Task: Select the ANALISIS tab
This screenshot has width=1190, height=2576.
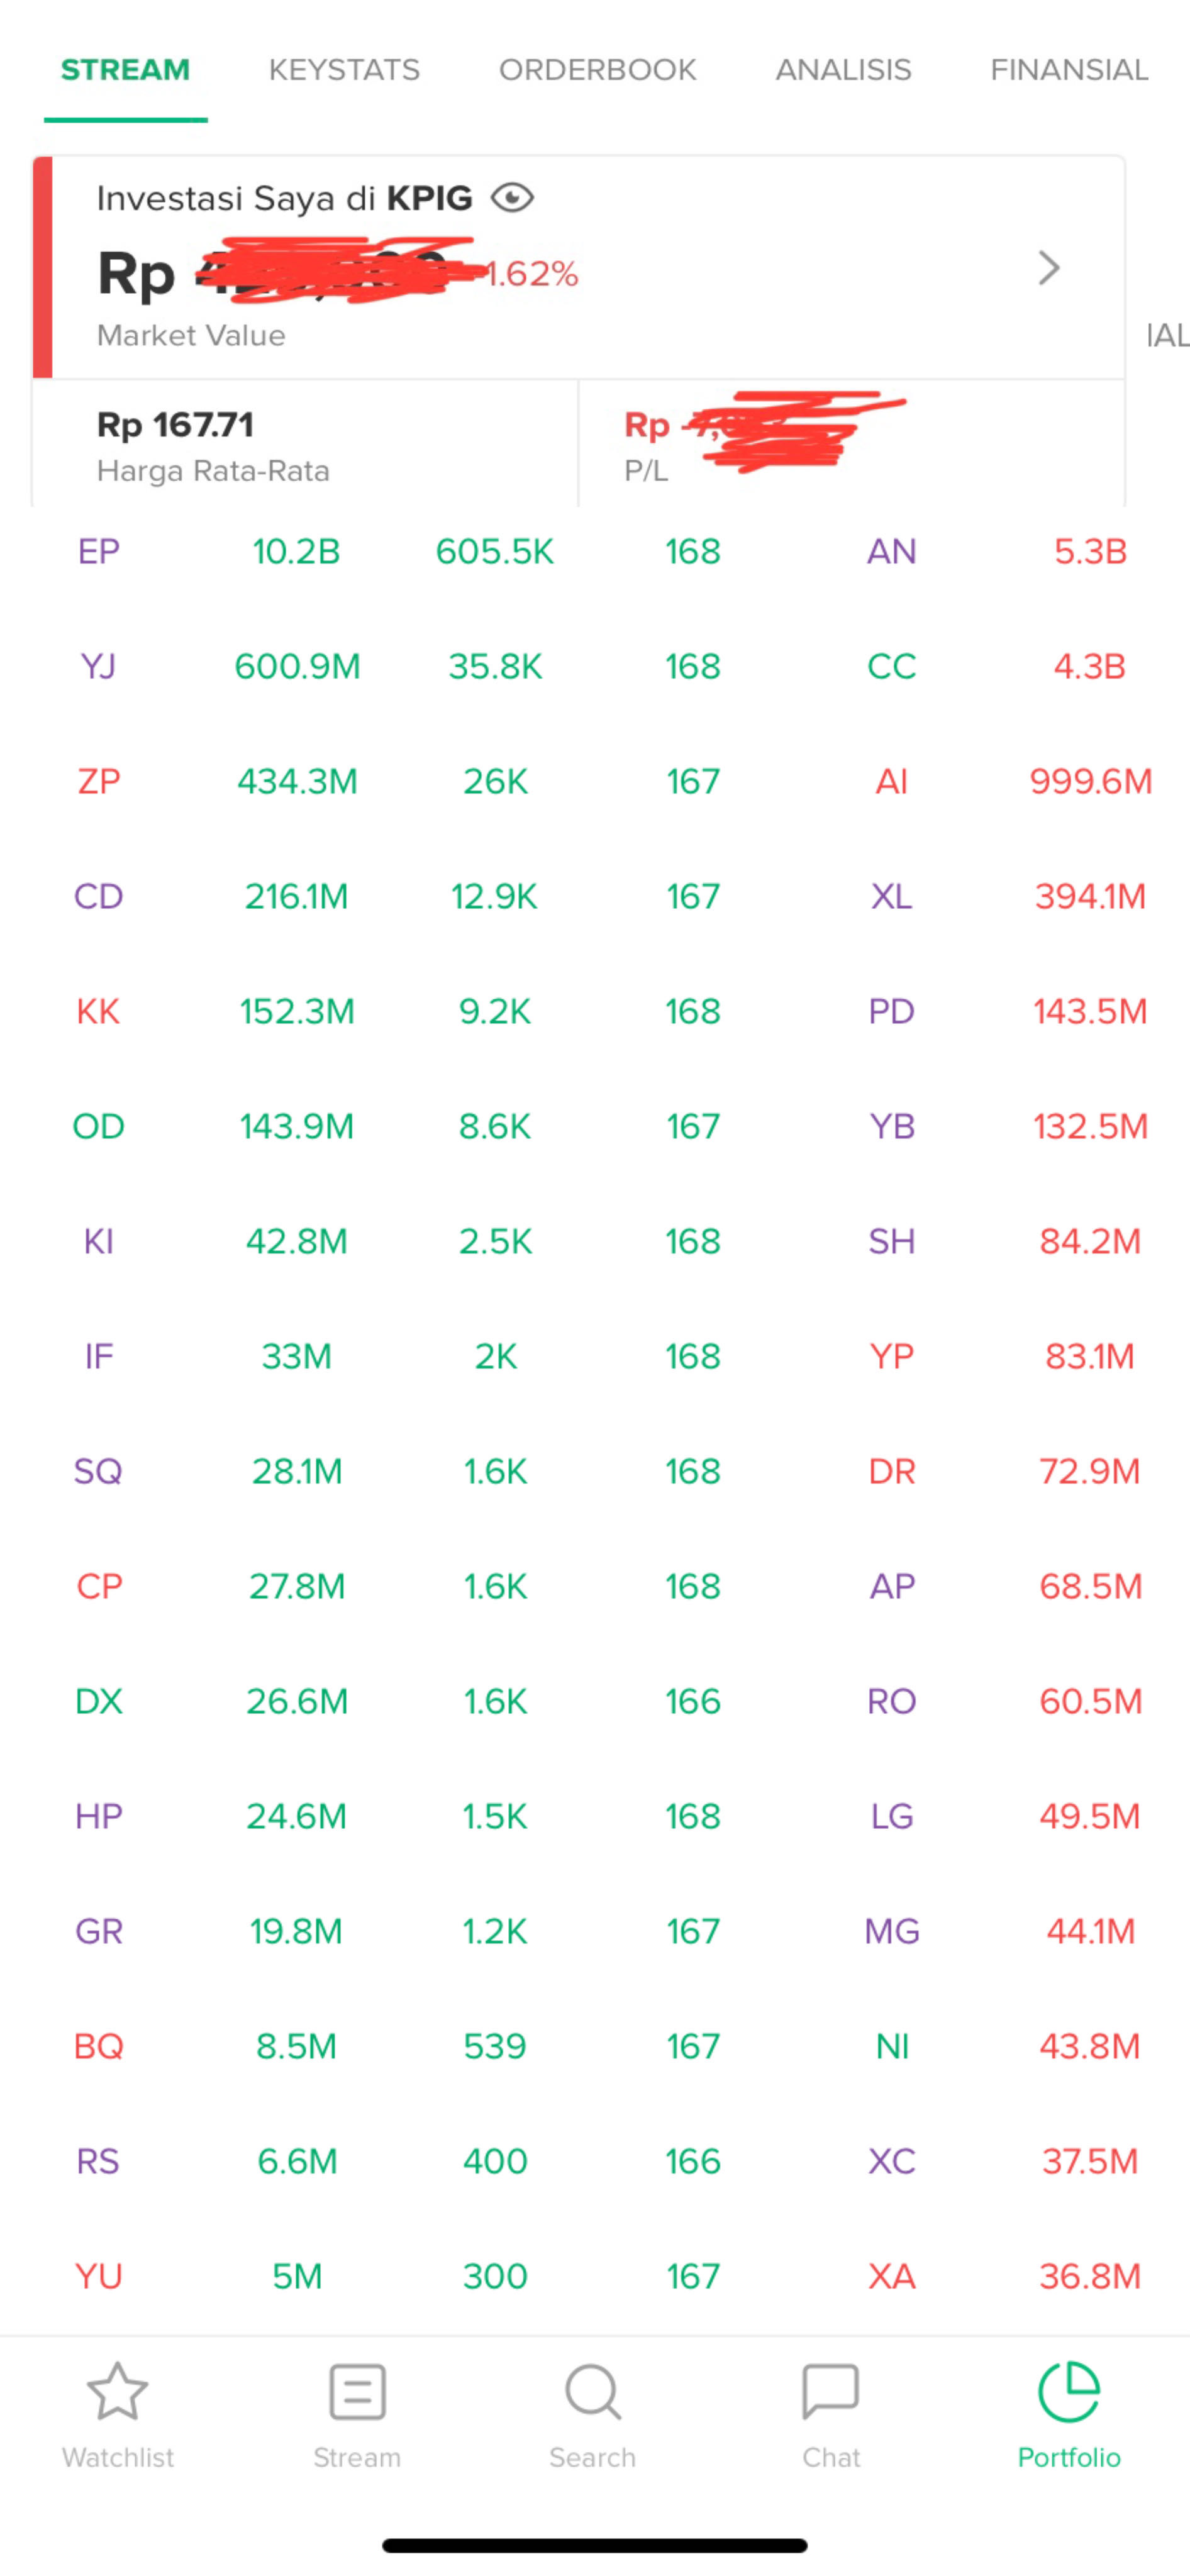Action: 843,70
